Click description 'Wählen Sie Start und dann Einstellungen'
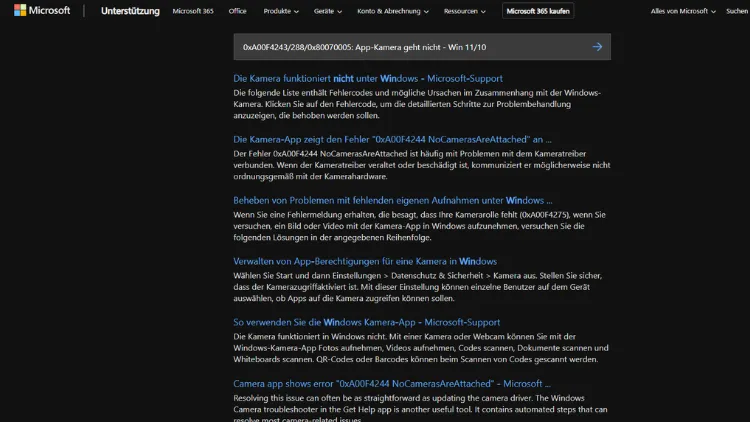 click(x=418, y=287)
